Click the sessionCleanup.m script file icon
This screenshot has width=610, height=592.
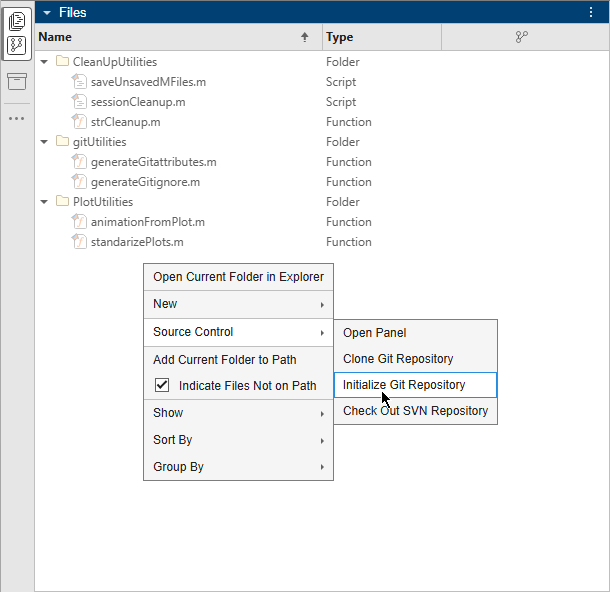tap(79, 101)
